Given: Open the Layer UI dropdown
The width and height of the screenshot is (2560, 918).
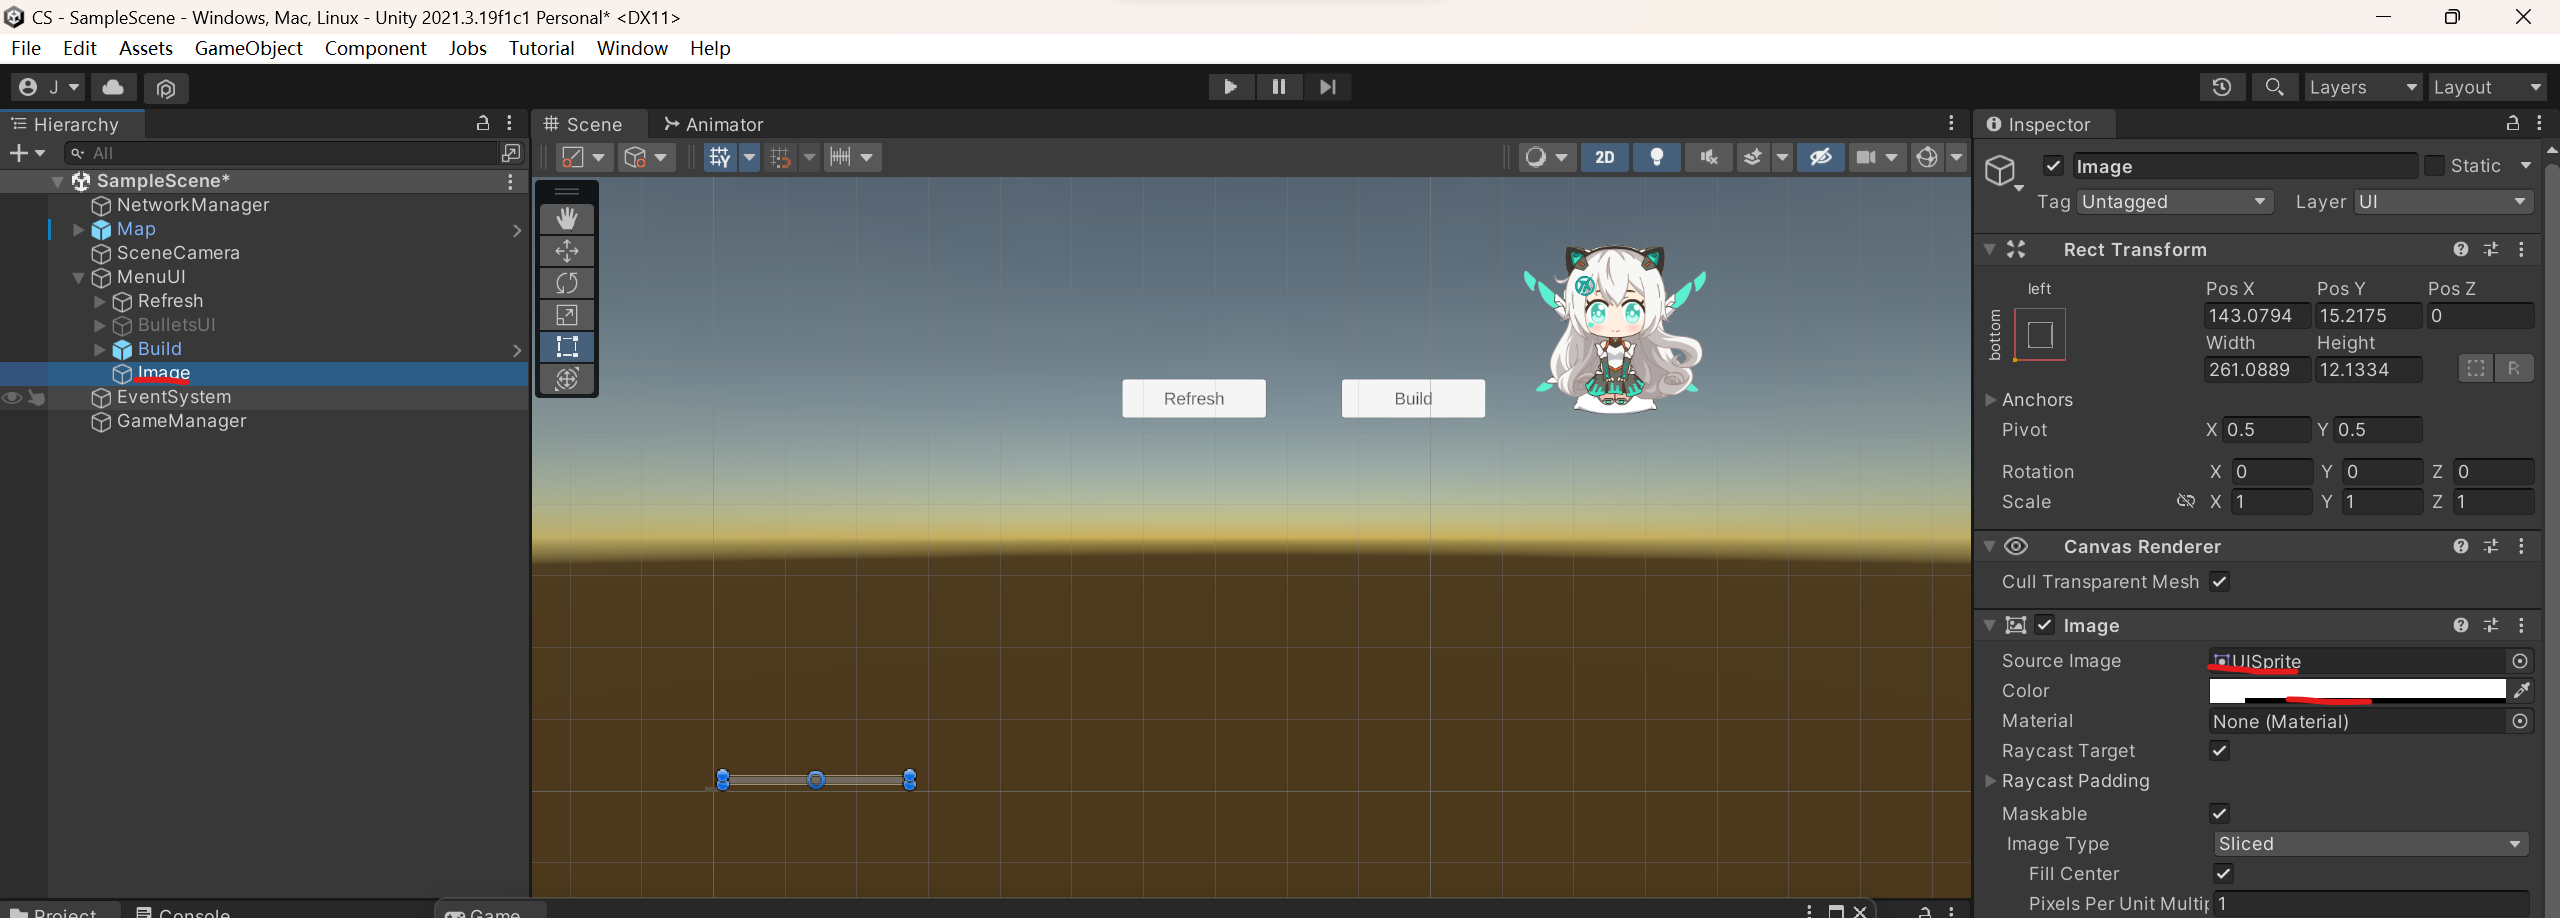Looking at the screenshot, I should click(x=2443, y=202).
